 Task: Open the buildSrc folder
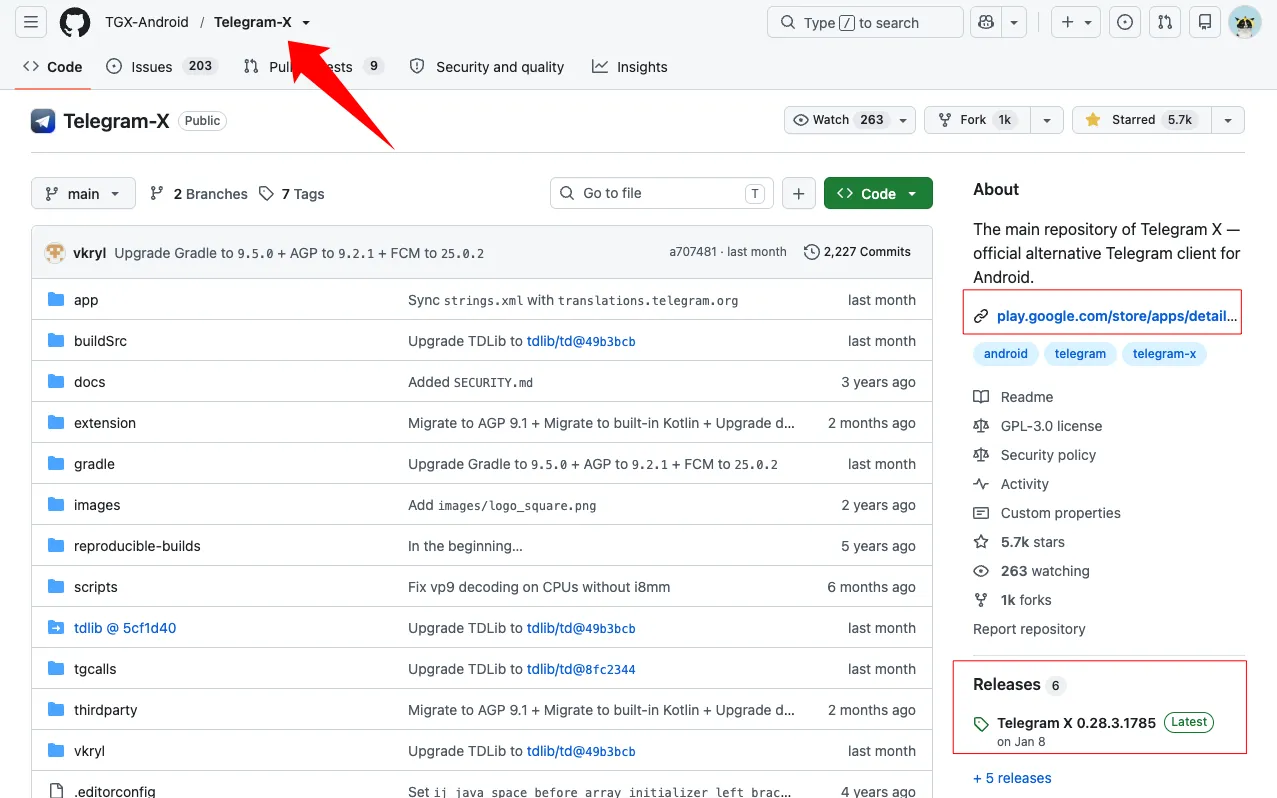100,341
